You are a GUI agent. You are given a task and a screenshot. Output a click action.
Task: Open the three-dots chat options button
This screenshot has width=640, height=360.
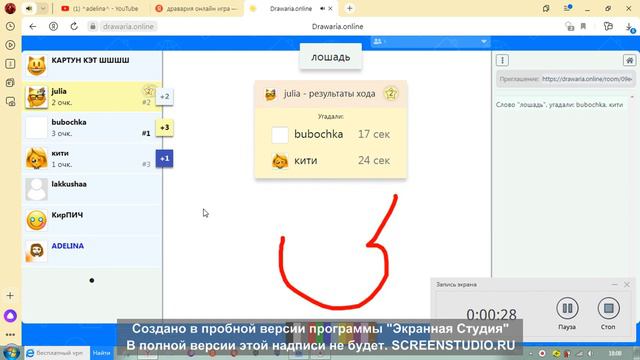[x=502, y=60]
